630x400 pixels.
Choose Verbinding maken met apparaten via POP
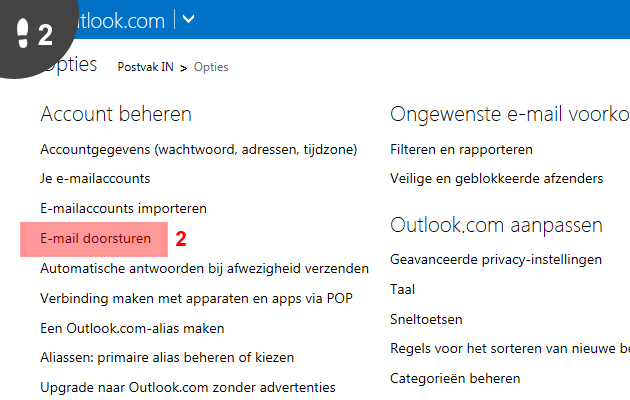point(196,298)
